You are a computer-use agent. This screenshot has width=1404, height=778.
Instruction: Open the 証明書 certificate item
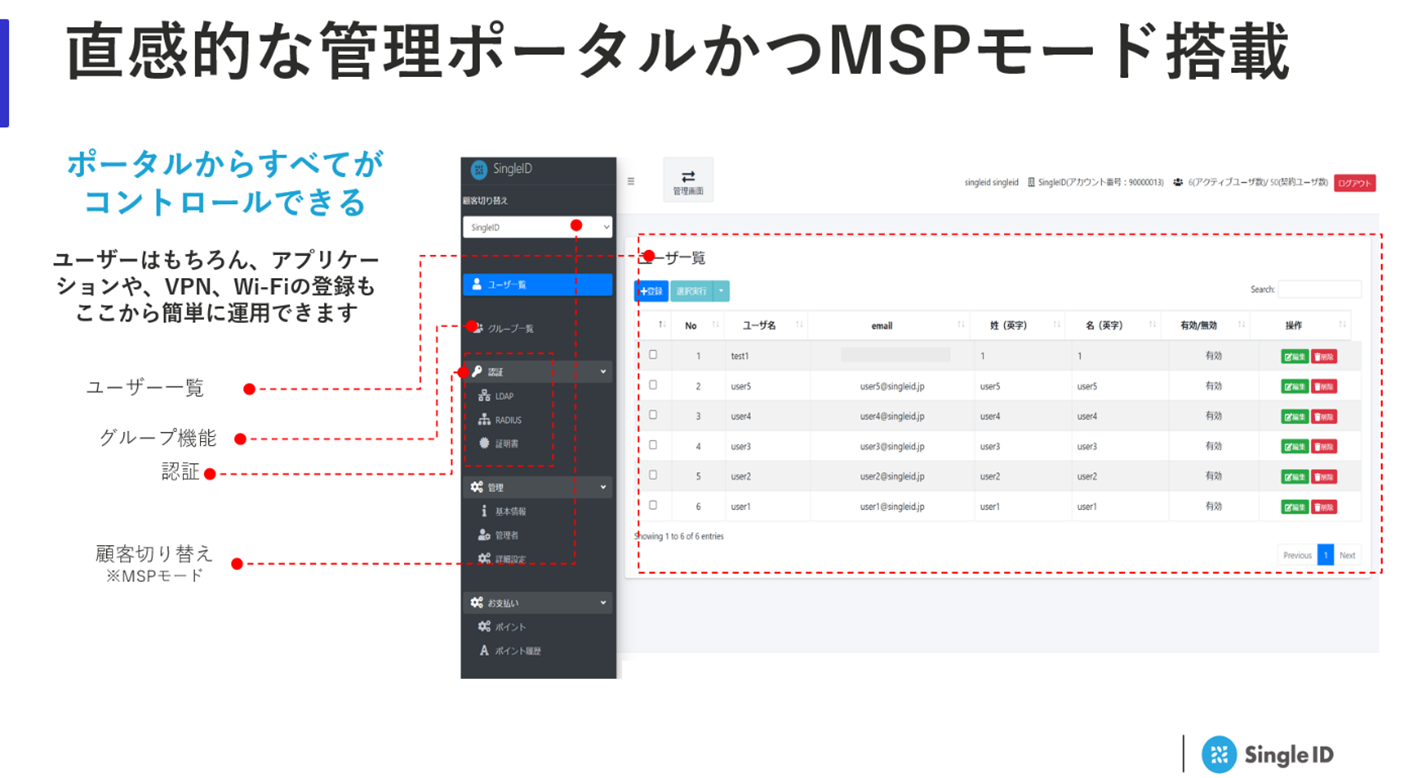[x=506, y=443]
